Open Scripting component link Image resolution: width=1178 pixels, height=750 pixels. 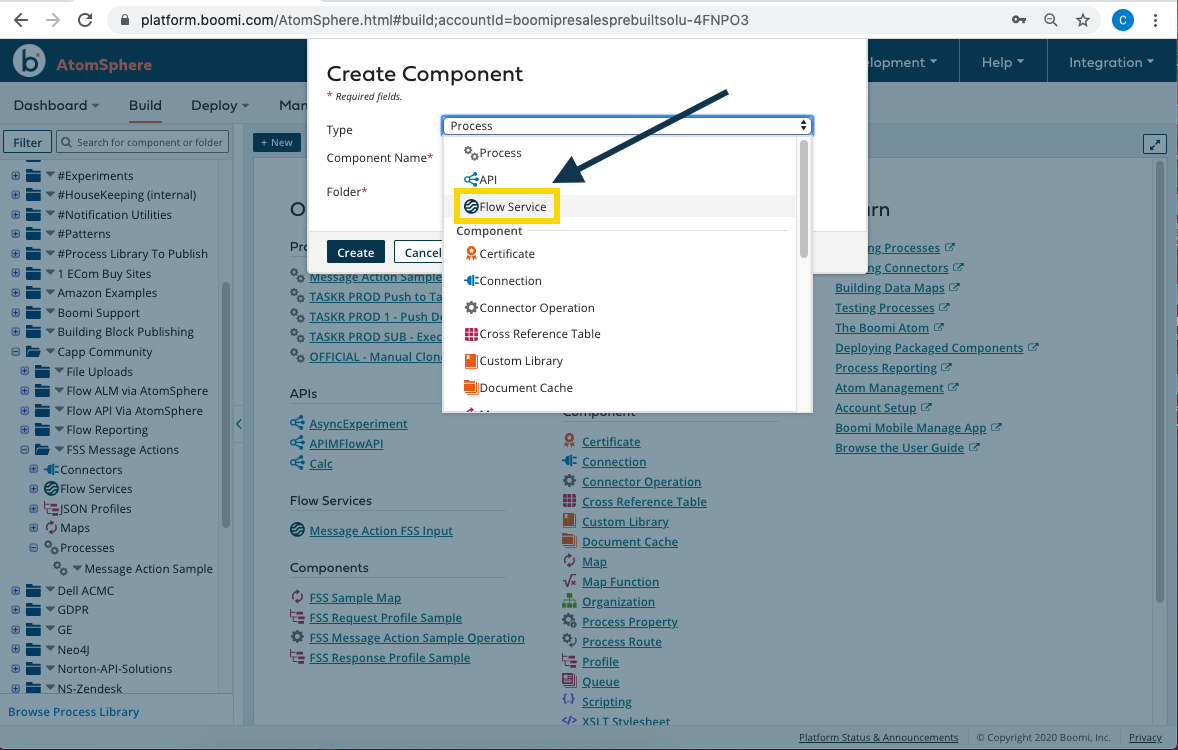606,701
